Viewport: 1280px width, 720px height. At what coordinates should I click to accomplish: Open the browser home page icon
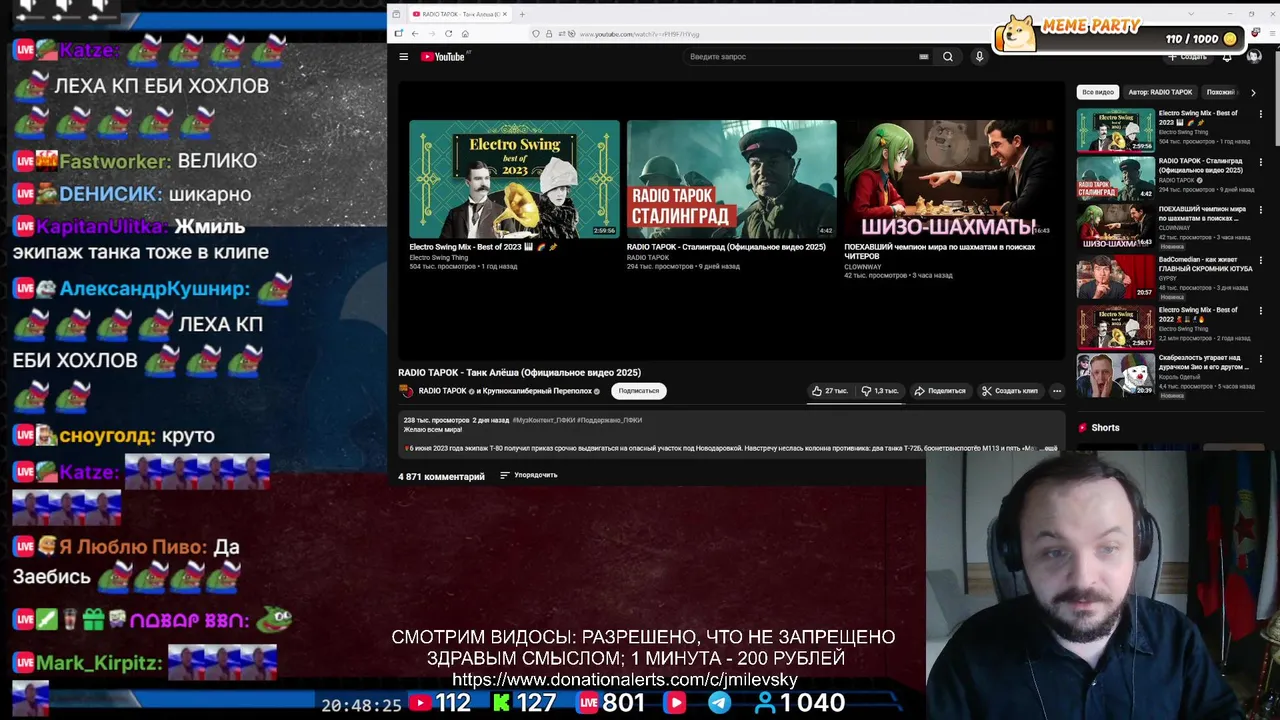tap(465, 34)
